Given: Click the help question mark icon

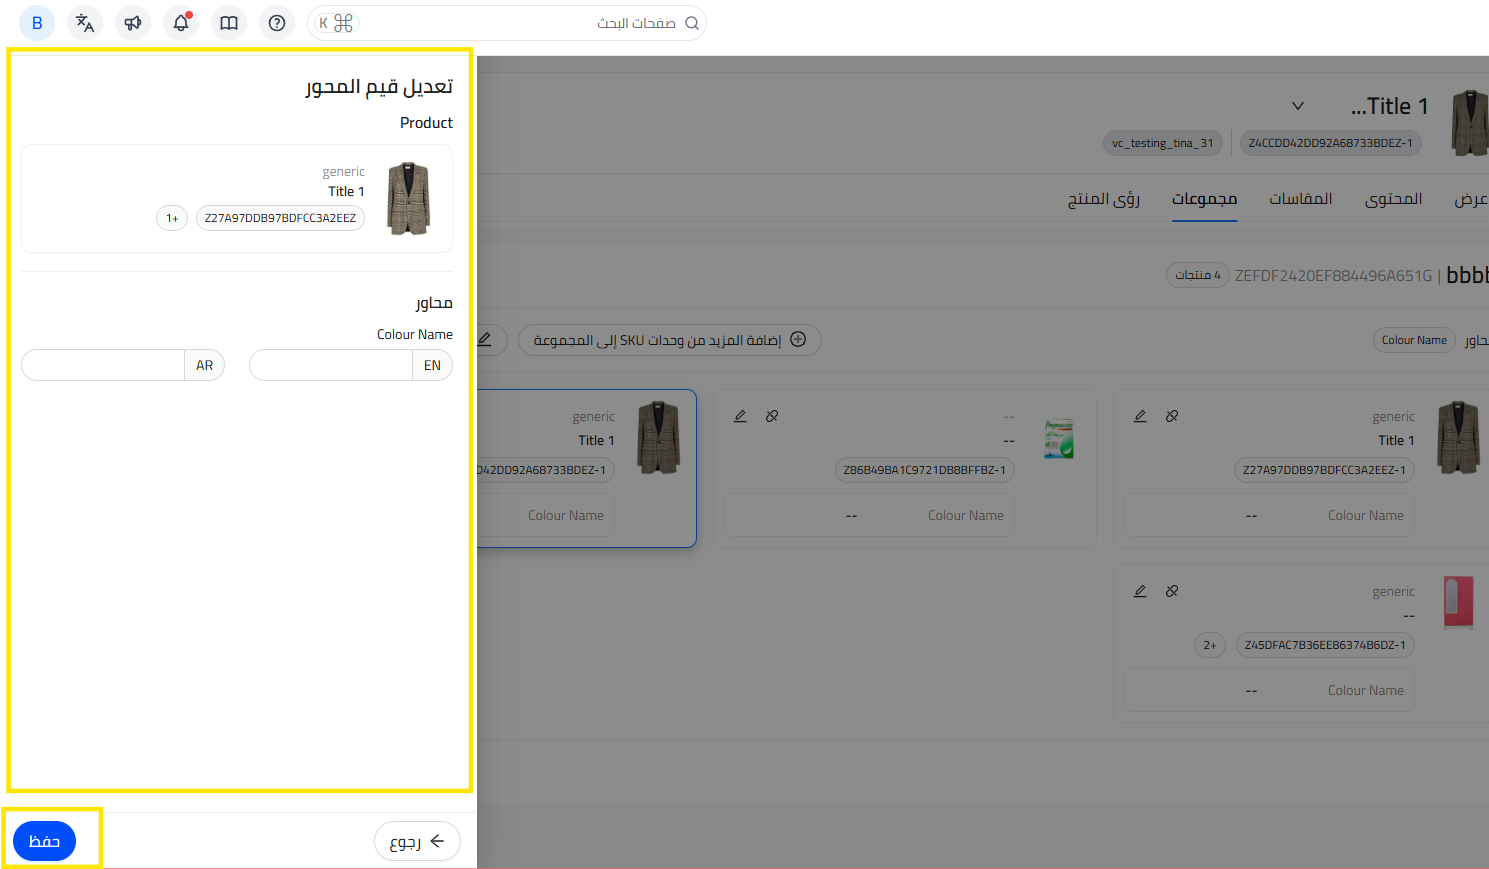Looking at the screenshot, I should tap(277, 23).
